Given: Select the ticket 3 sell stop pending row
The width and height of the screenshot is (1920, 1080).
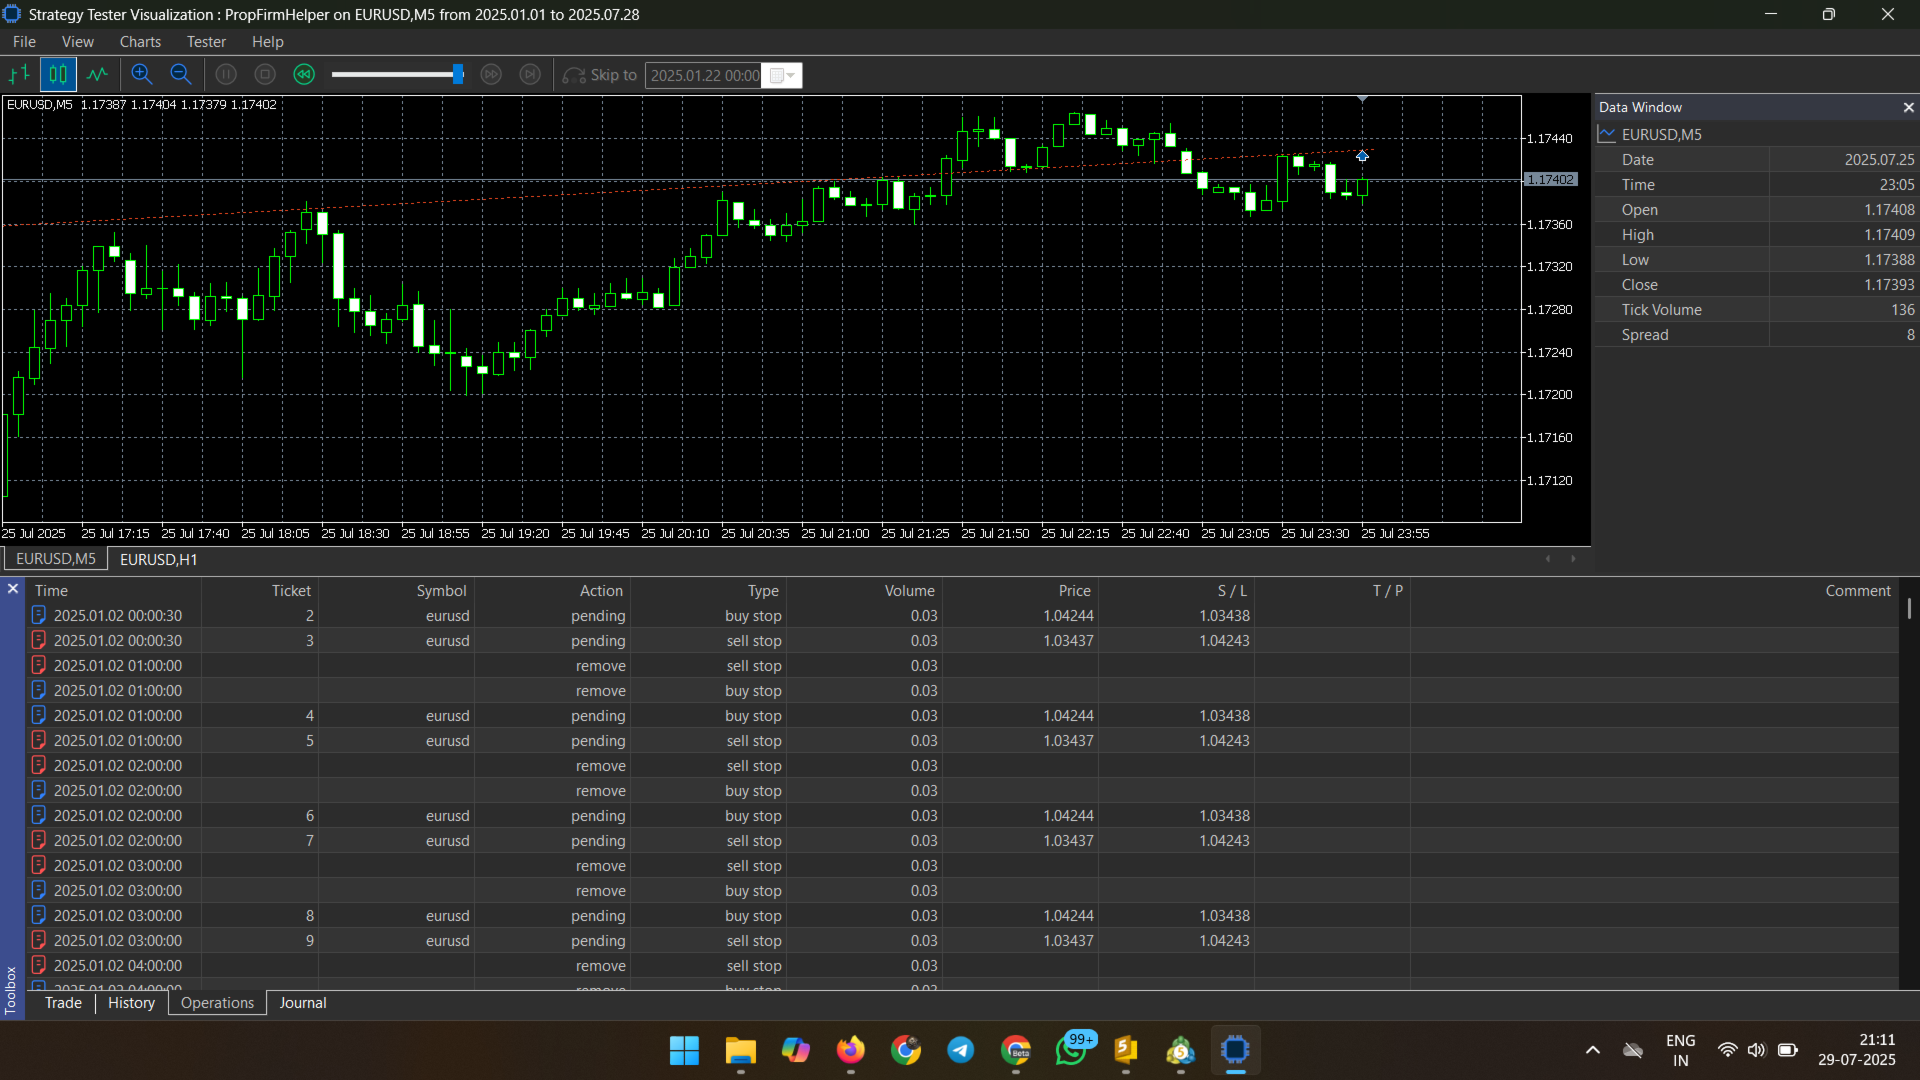Looking at the screenshot, I should (962, 640).
